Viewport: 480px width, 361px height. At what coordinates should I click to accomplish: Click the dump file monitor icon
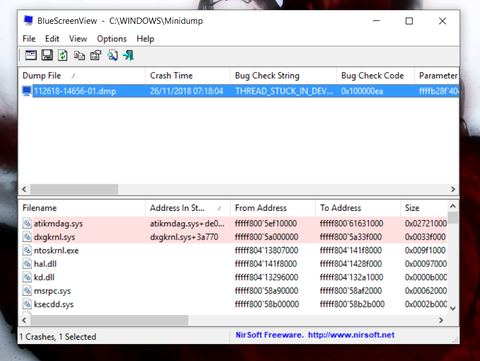point(27,91)
